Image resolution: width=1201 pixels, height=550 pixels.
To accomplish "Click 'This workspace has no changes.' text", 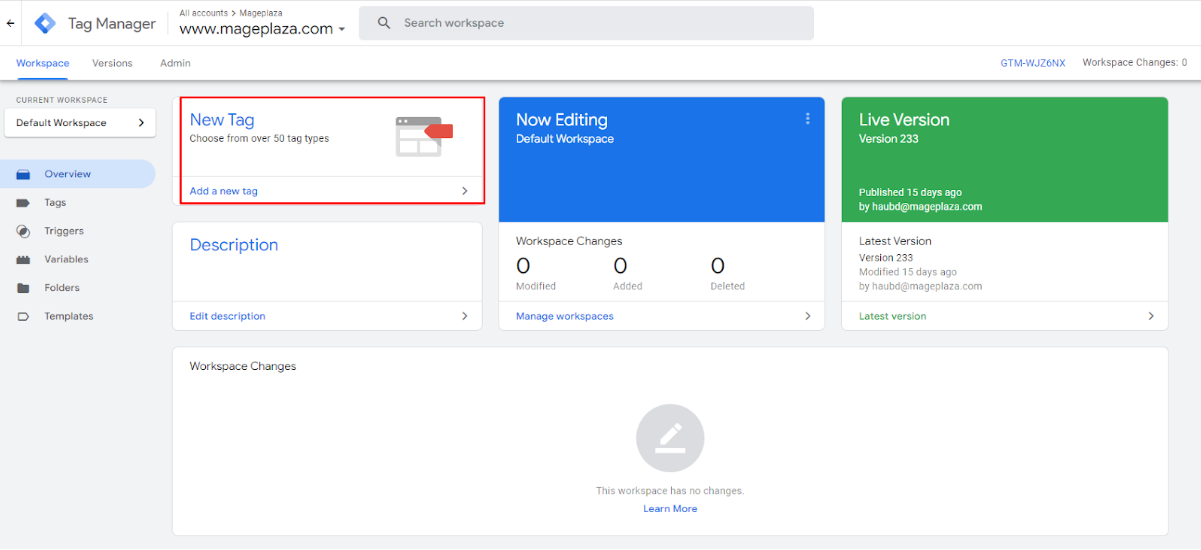I will (x=670, y=491).
